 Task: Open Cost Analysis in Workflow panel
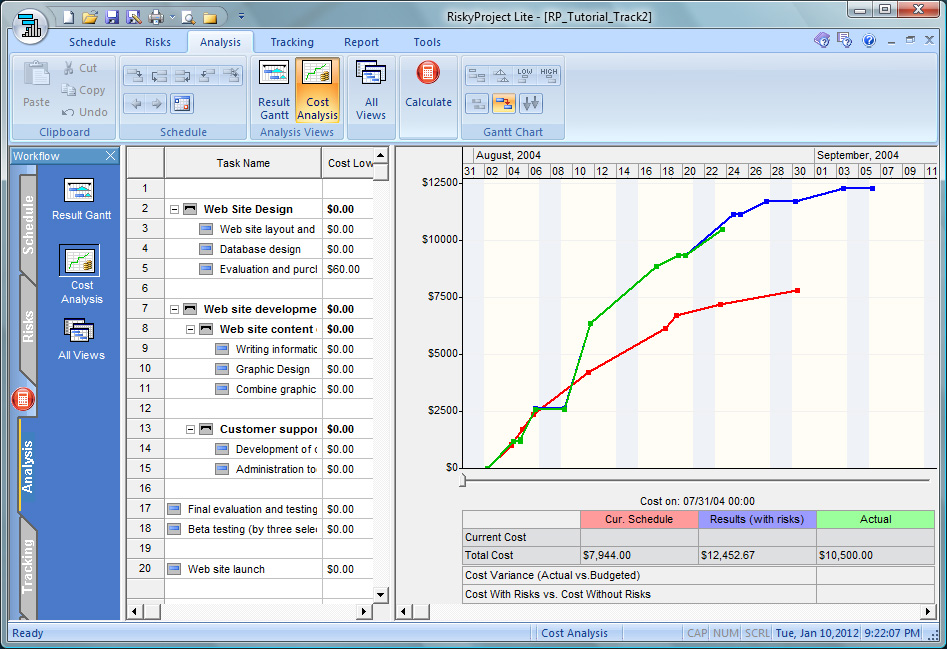coord(81,275)
